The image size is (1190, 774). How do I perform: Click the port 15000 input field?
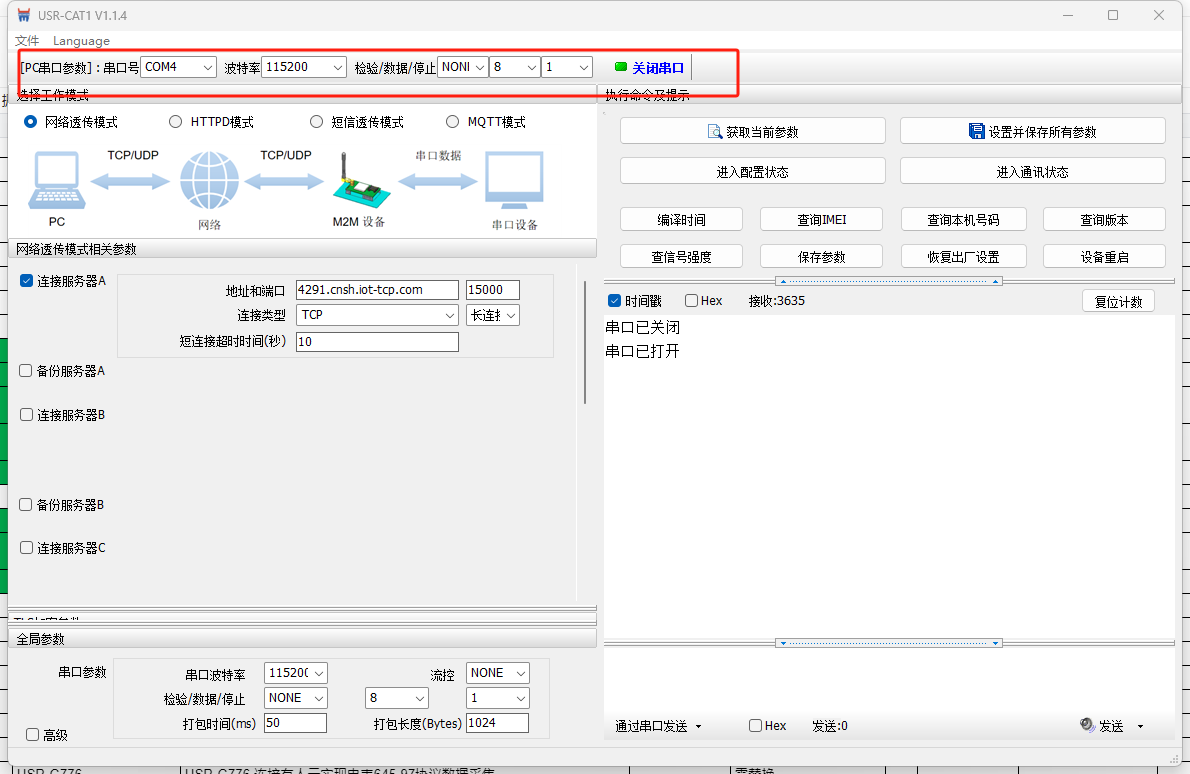(x=493, y=290)
